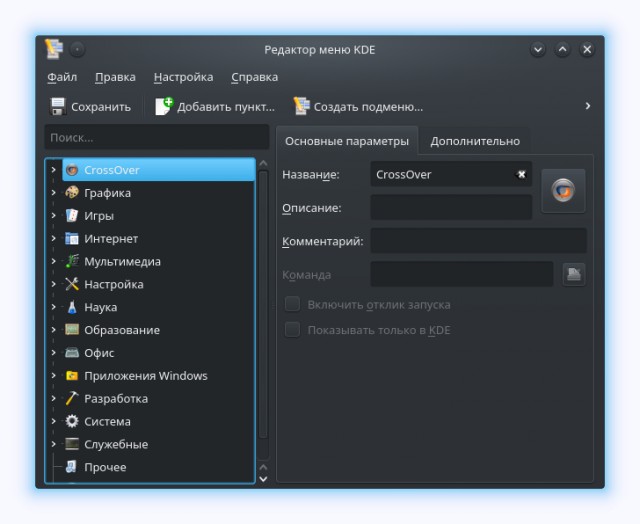The image size is (640, 524).
Task: Expand the Игры category
Action: pos(53,215)
